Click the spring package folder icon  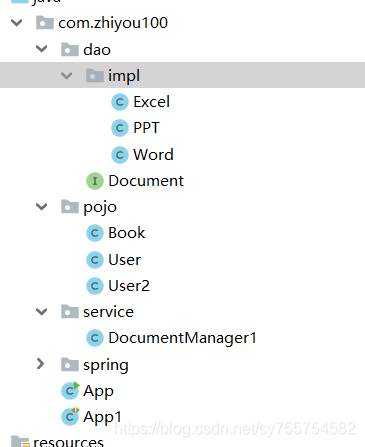[70, 364]
